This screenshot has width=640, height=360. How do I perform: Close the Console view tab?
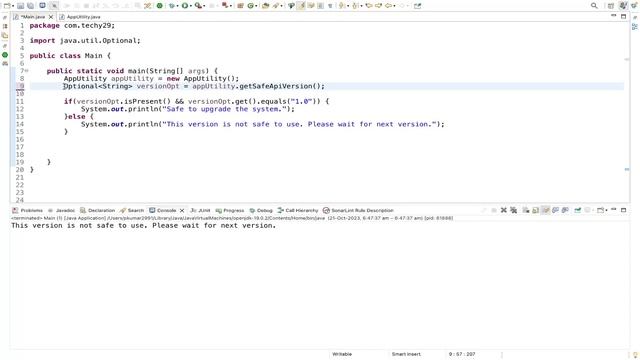[x=182, y=210]
